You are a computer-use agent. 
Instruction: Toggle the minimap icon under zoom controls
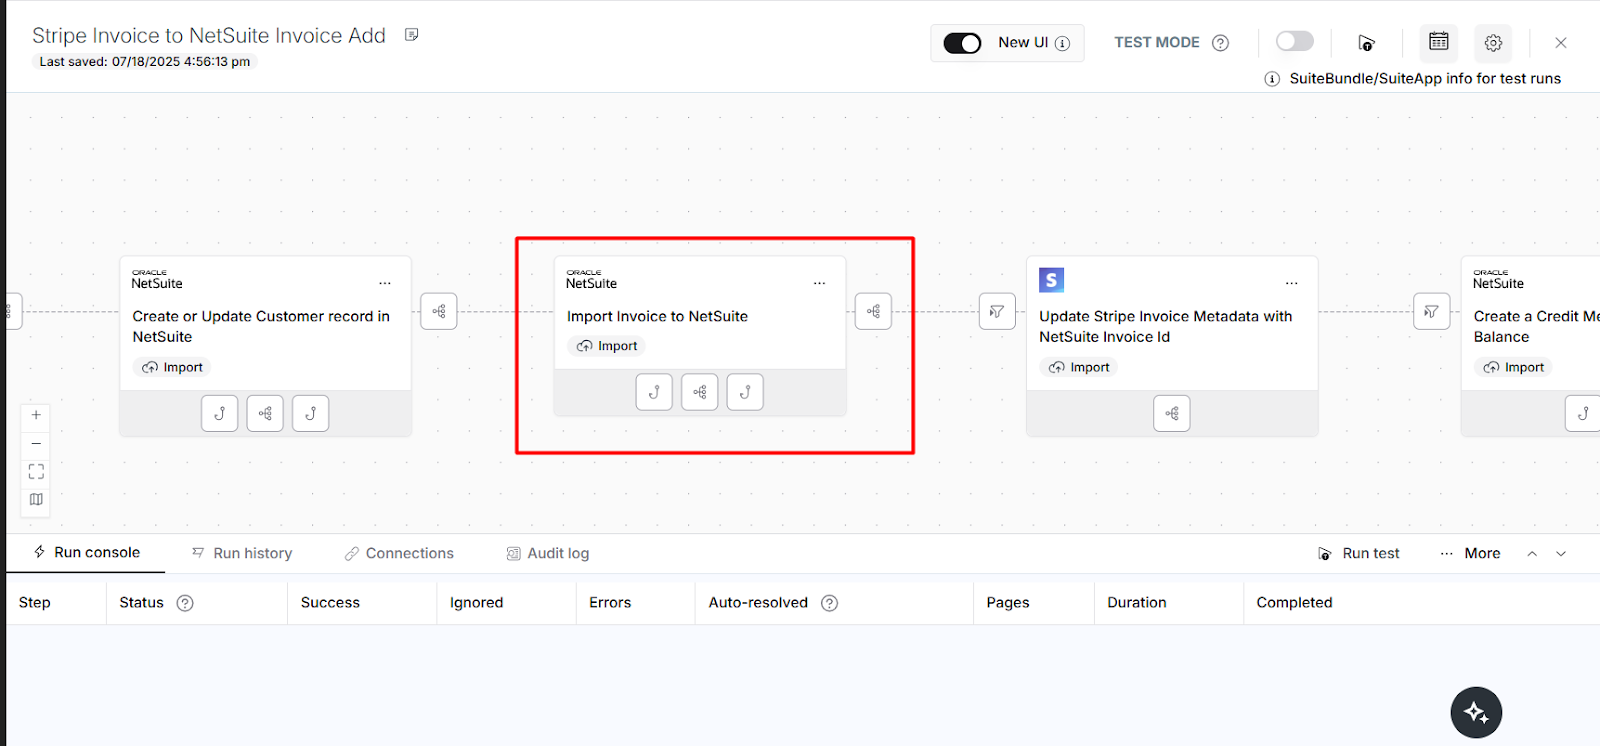[x=36, y=499]
